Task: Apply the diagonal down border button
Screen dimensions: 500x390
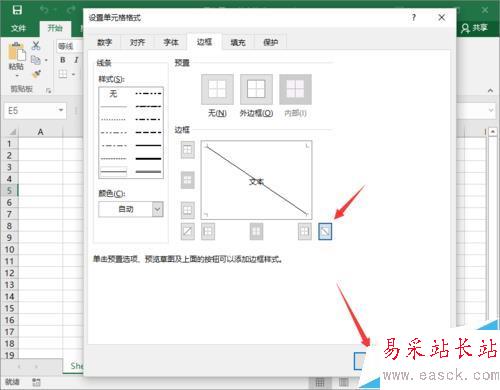Action: 325,231
